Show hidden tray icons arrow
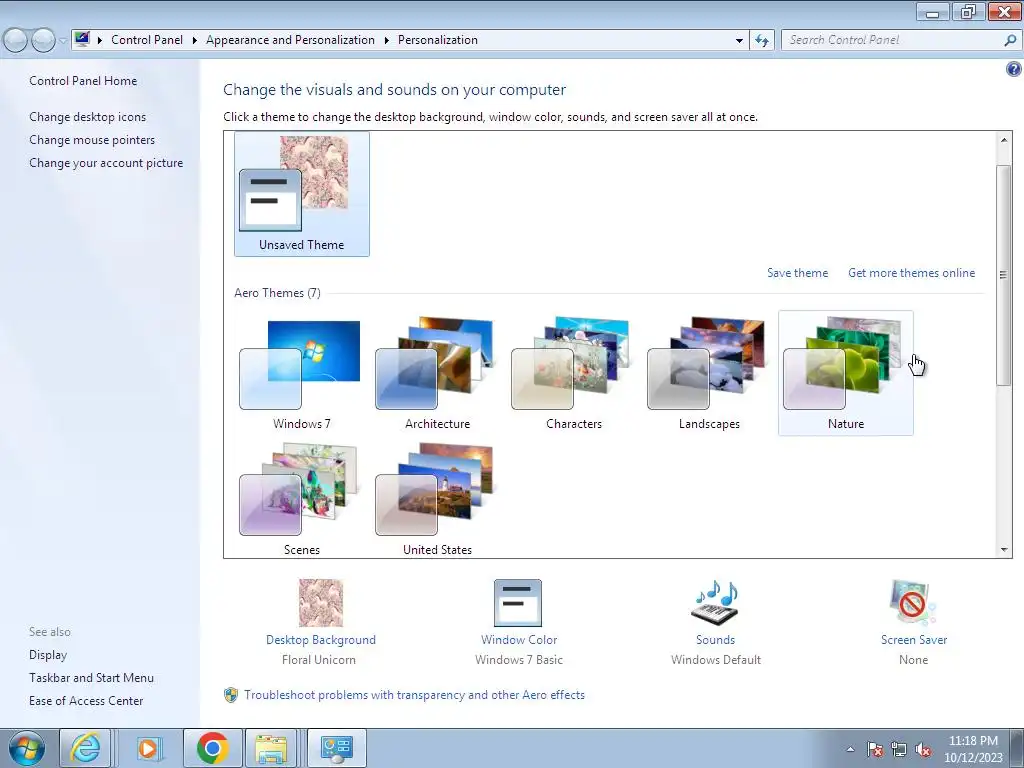This screenshot has height=768, width=1024. tap(850, 749)
